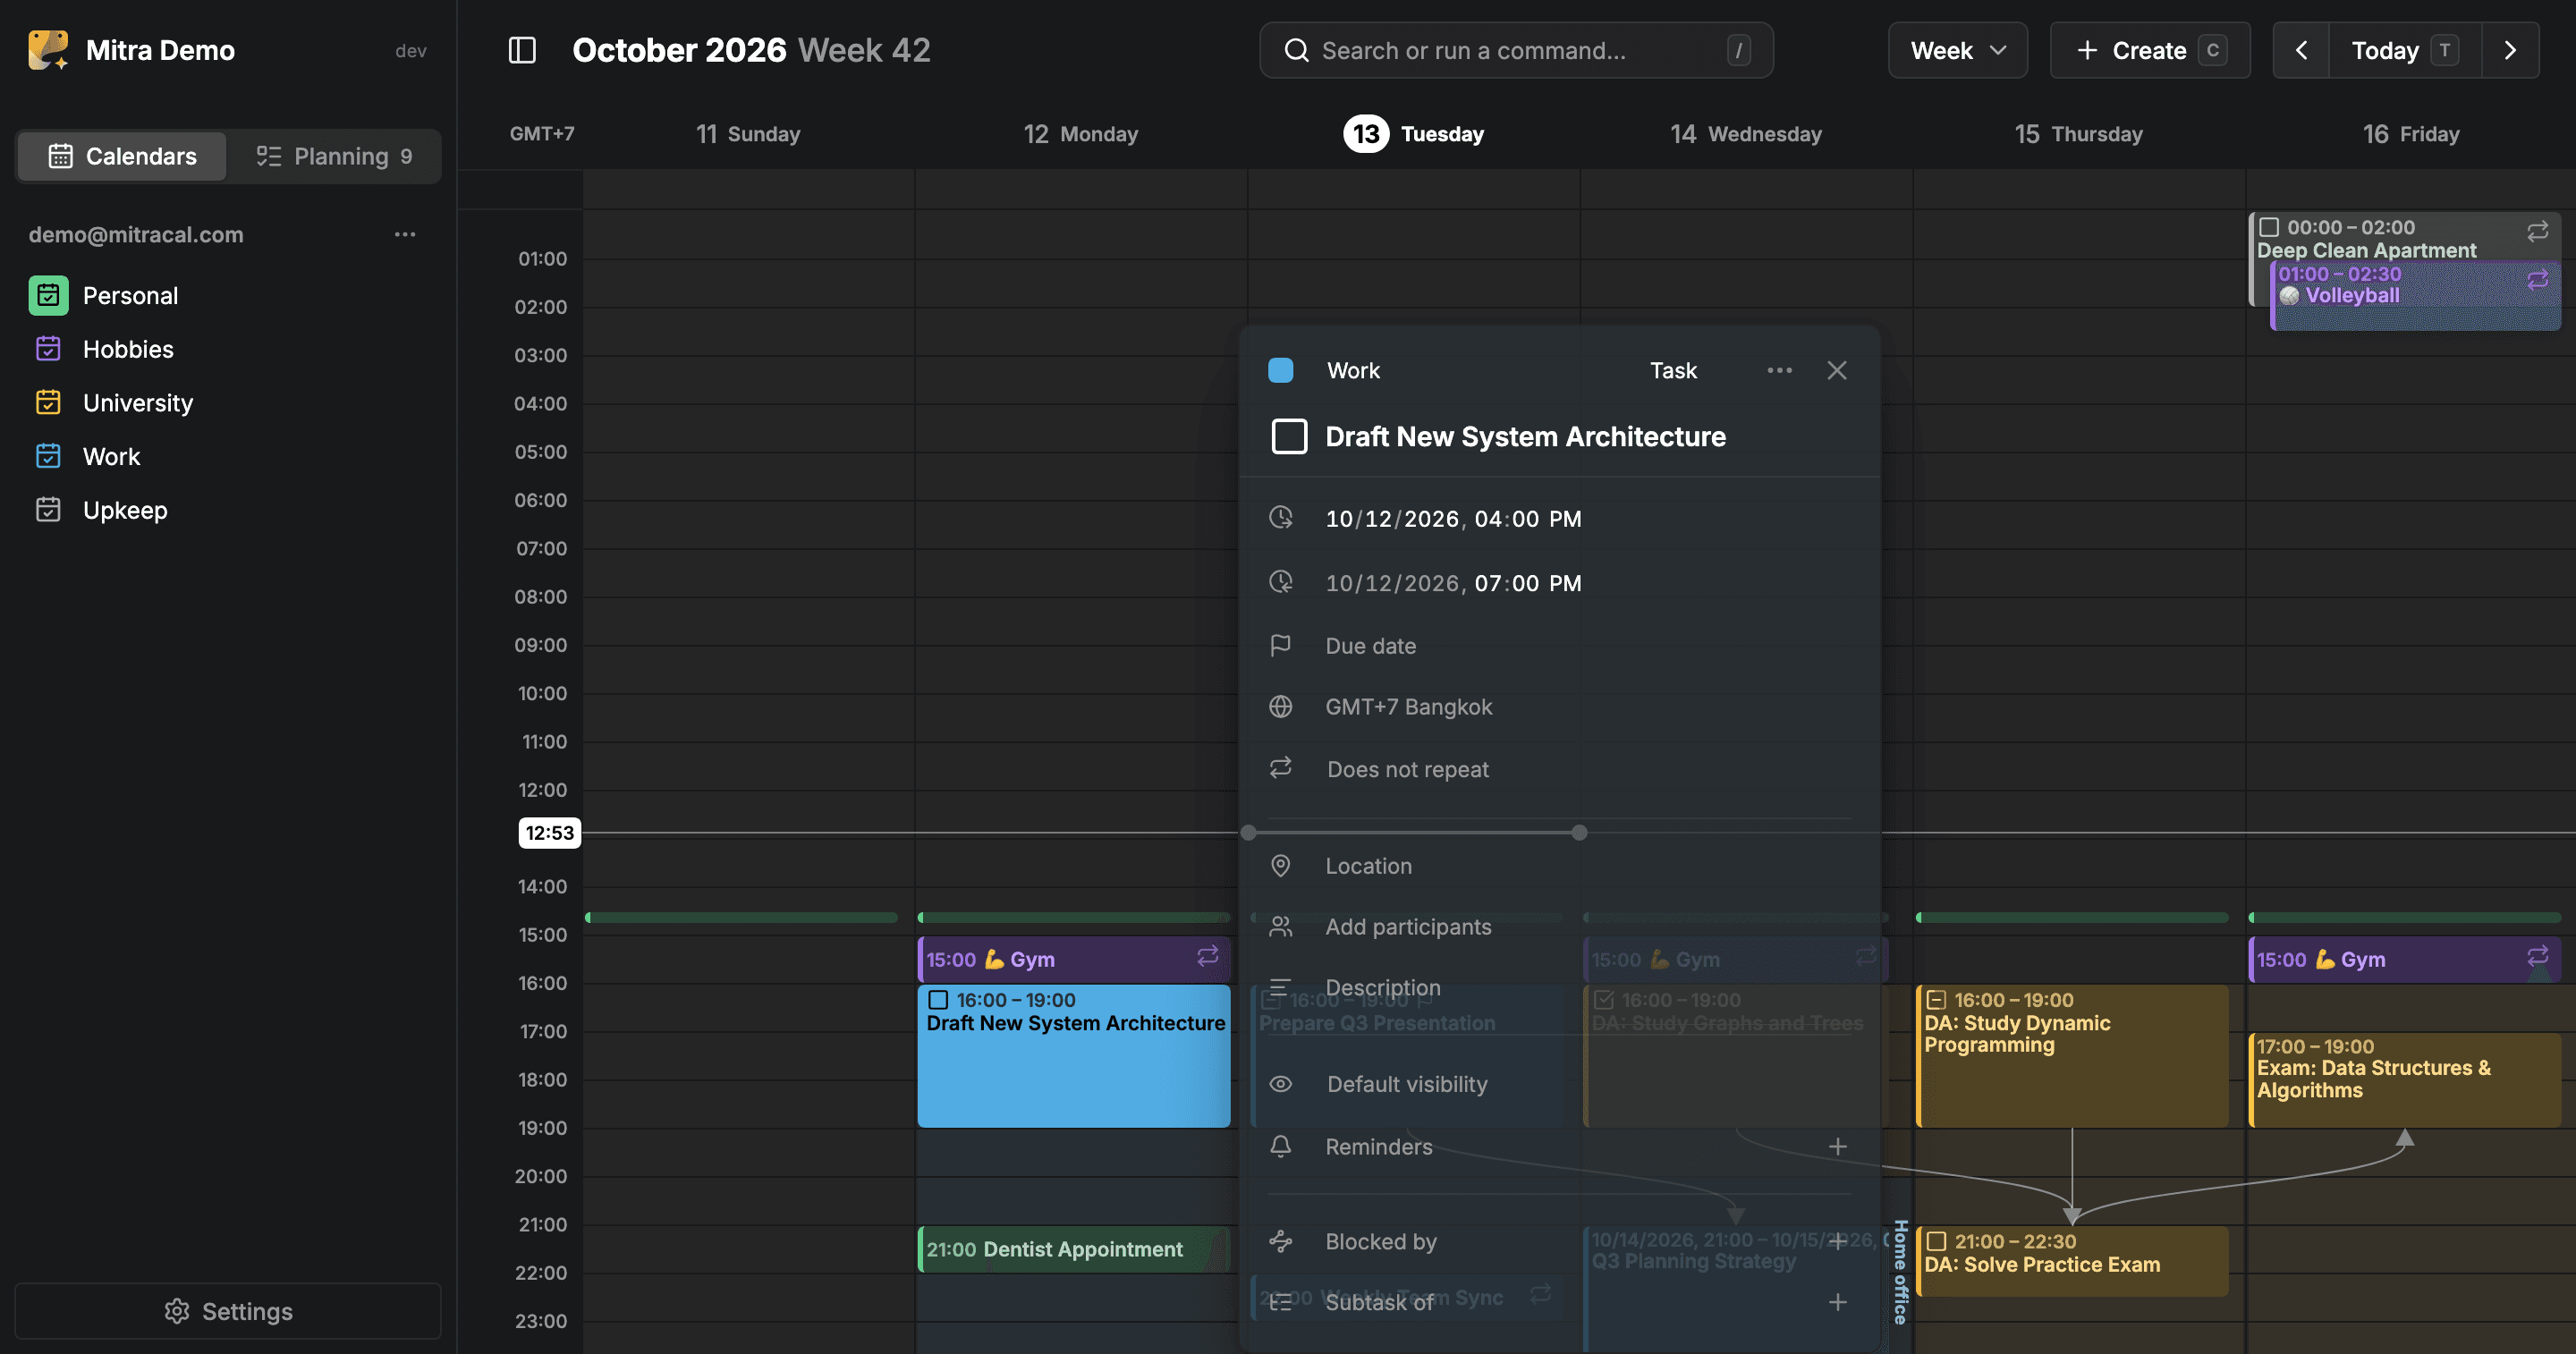This screenshot has width=2576, height=1354.
Task: Toggle the University calendar visibility
Action: [x=48, y=402]
